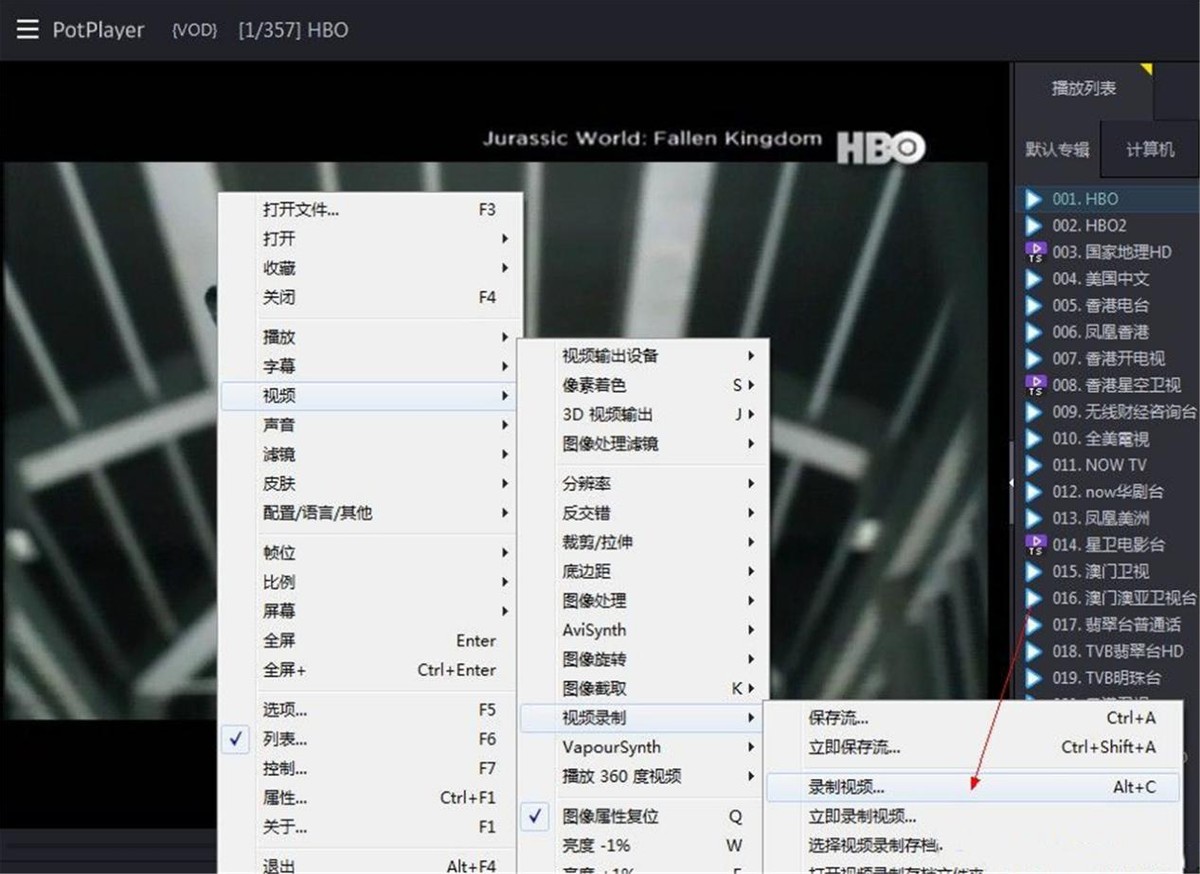Open the 分辨率 submenu entry
The image size is (1200, 874).
point(644,483)
